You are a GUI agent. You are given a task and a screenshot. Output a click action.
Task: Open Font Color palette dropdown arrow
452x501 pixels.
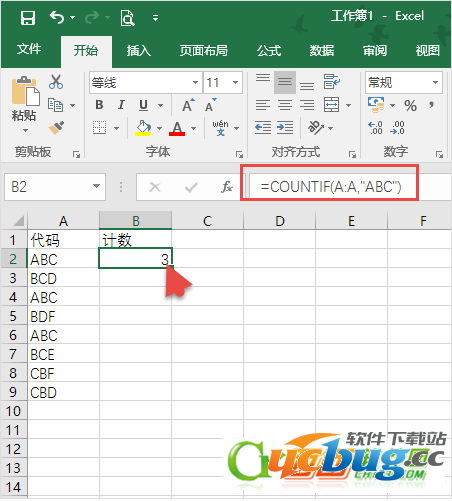coord(193,128)
